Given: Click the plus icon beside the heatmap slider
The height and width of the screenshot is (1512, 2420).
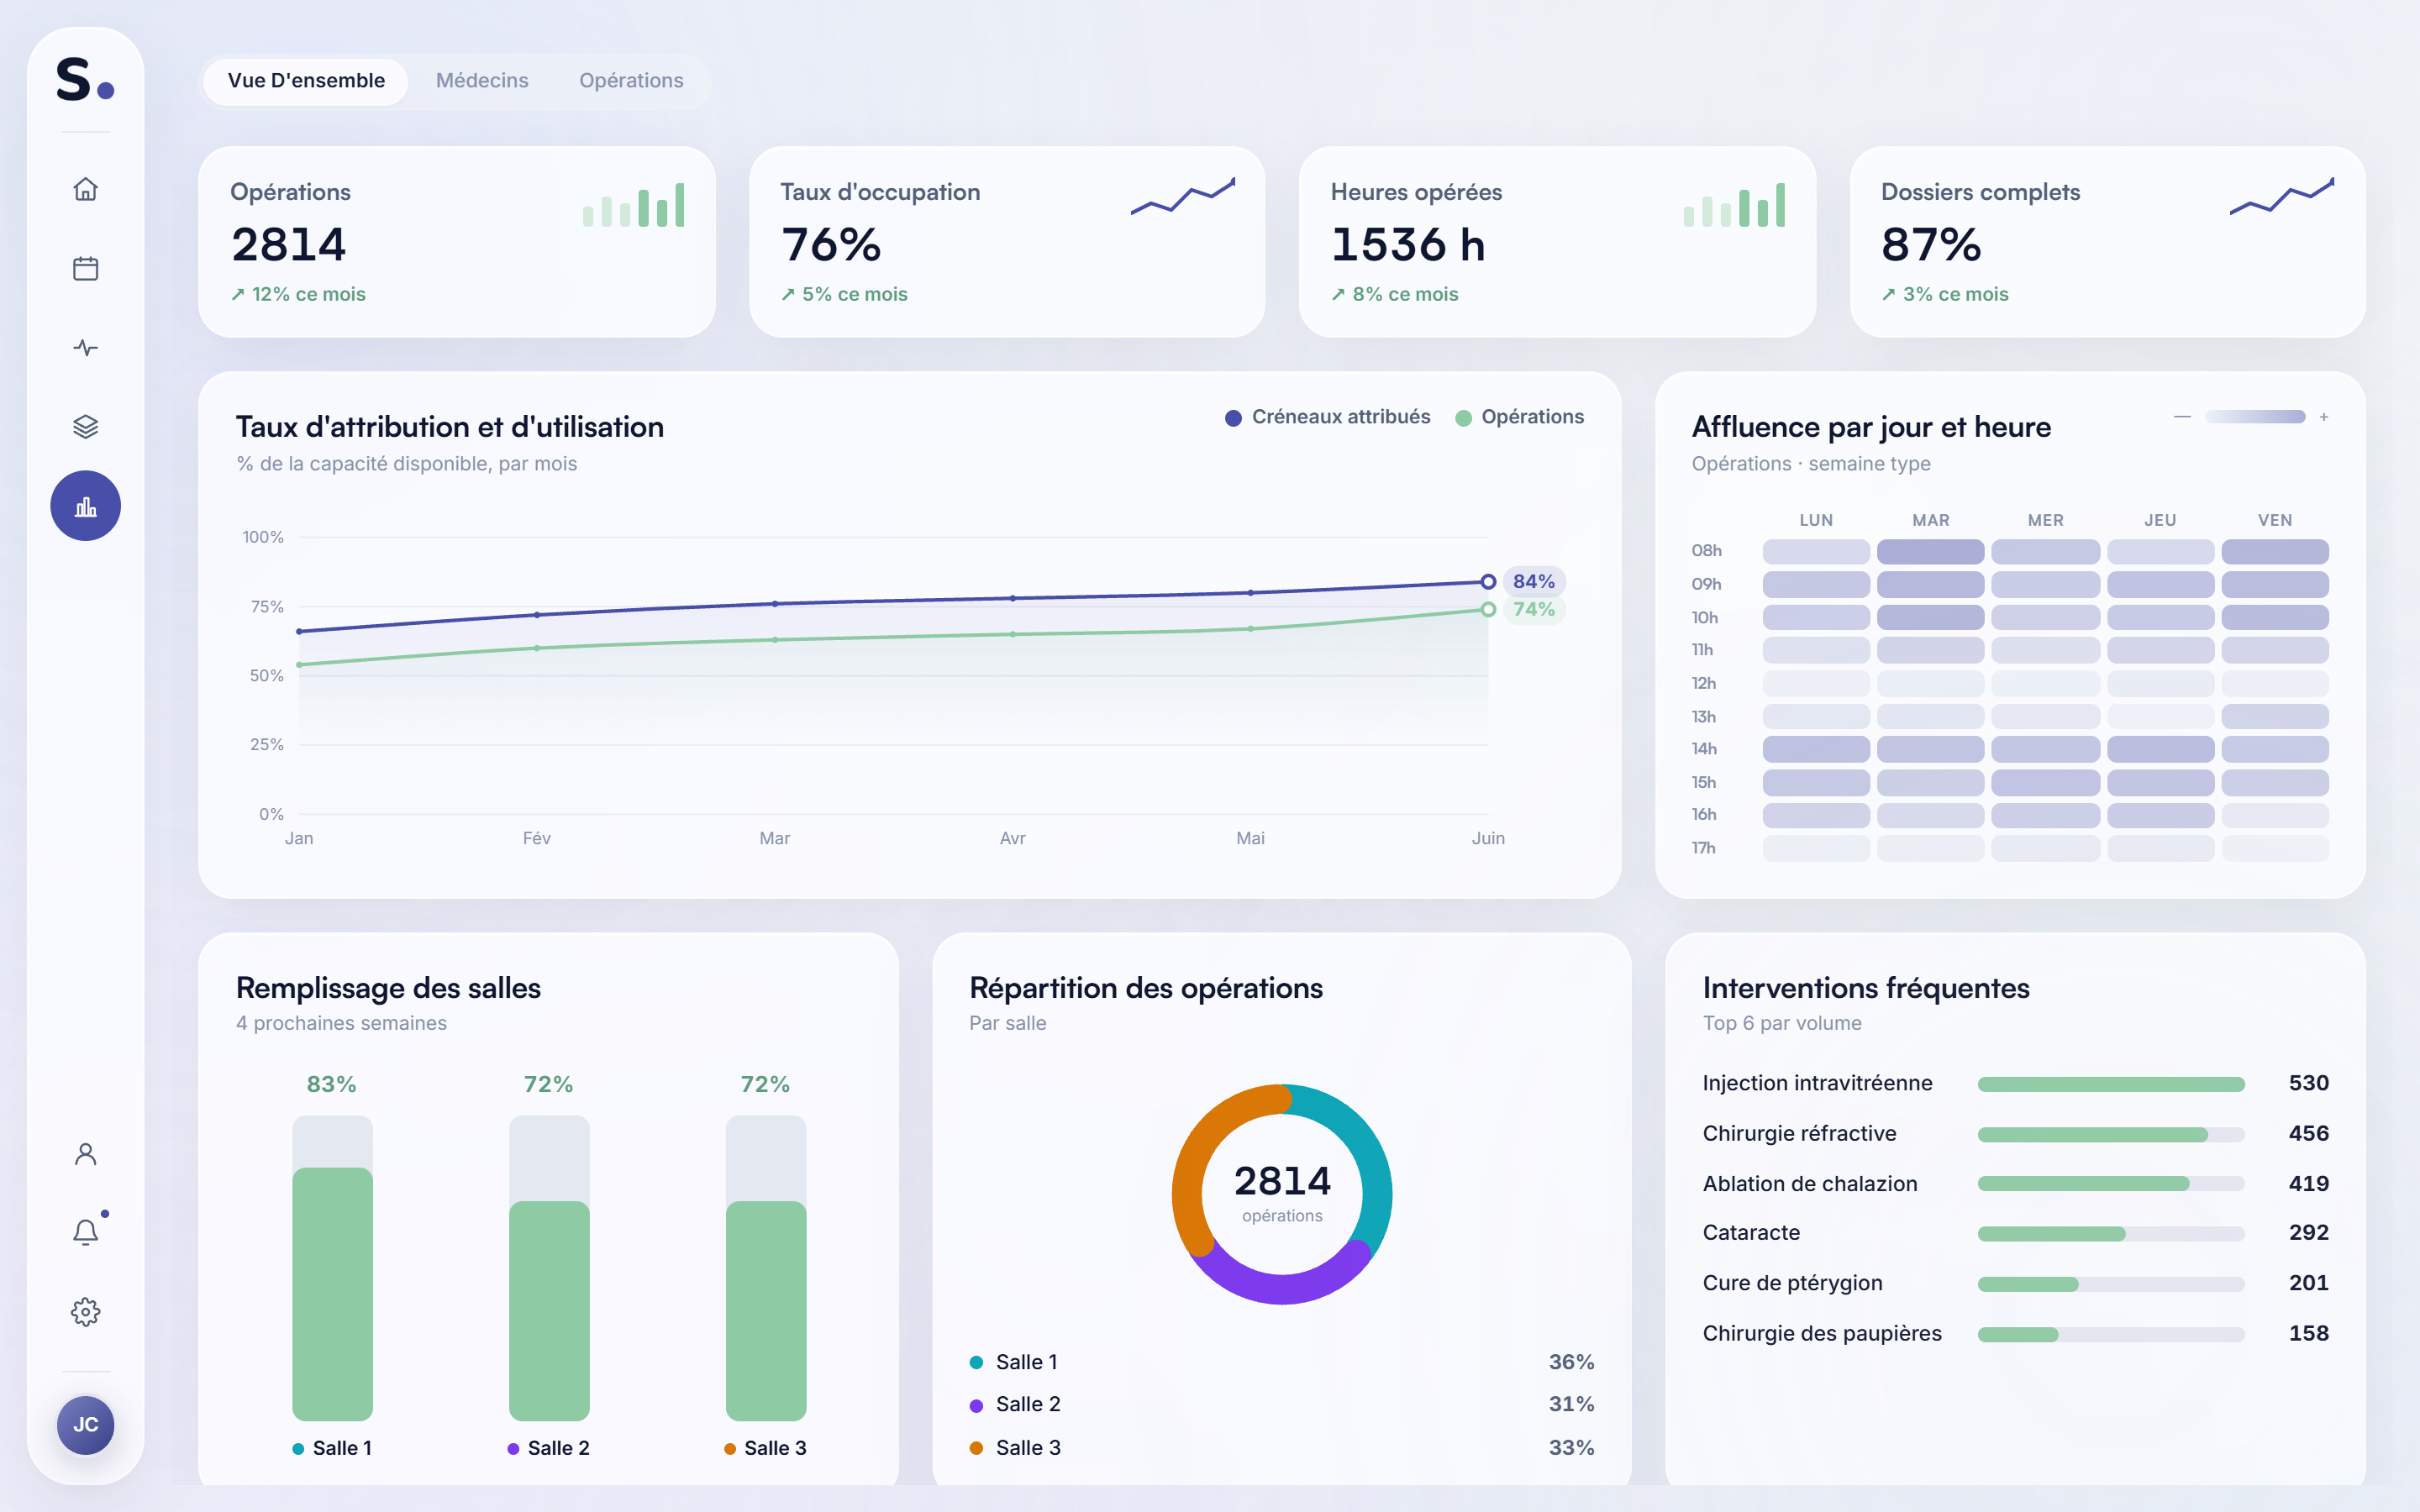Looking at the screenshot, I should pyautogui.click(x=2324, y=417).
